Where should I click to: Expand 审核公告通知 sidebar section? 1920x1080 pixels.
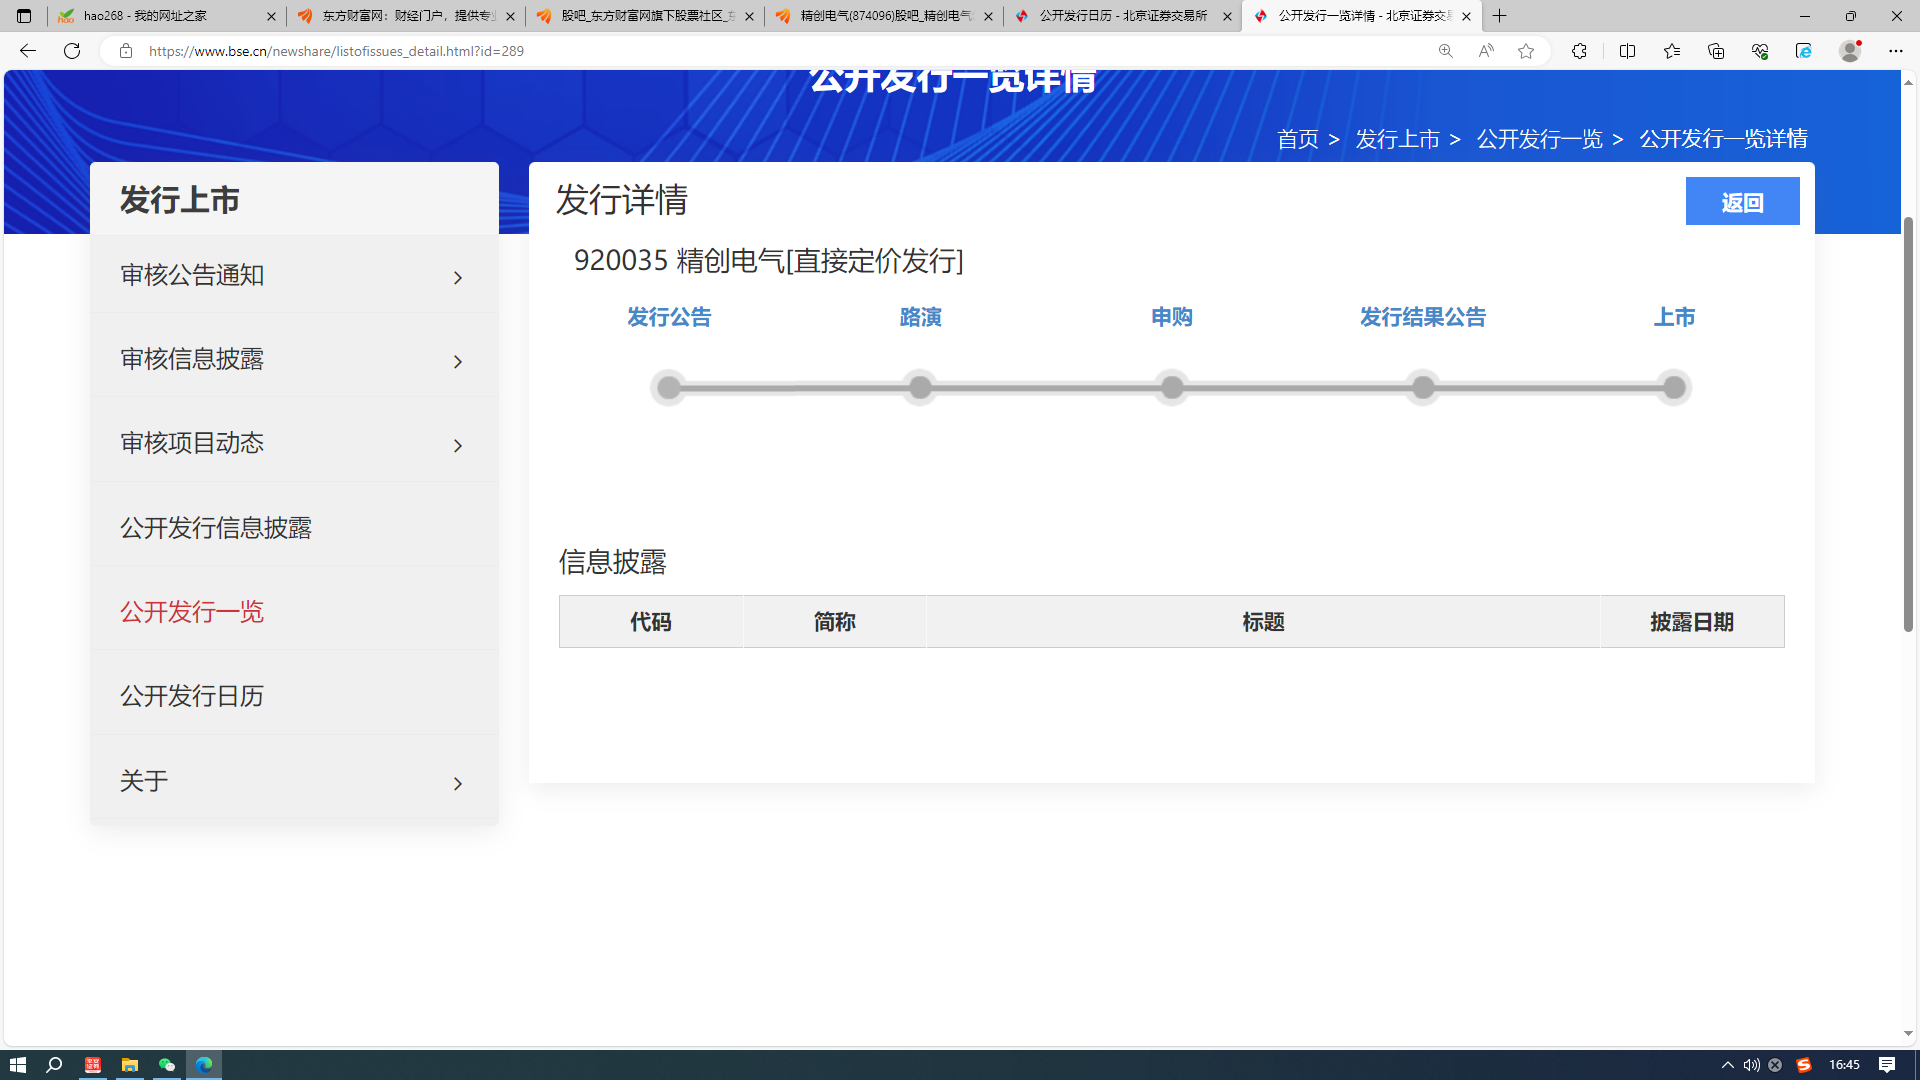tap(457, 278)
